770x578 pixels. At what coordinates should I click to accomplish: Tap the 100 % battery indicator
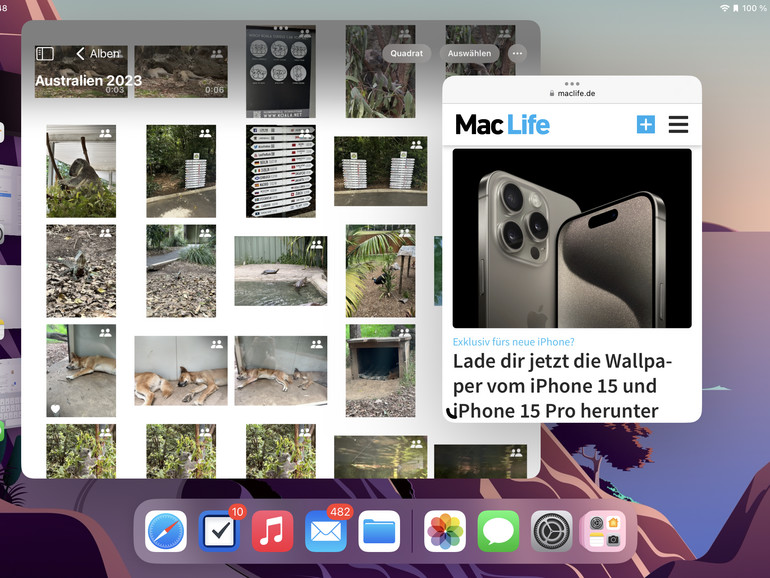[754, 8]
